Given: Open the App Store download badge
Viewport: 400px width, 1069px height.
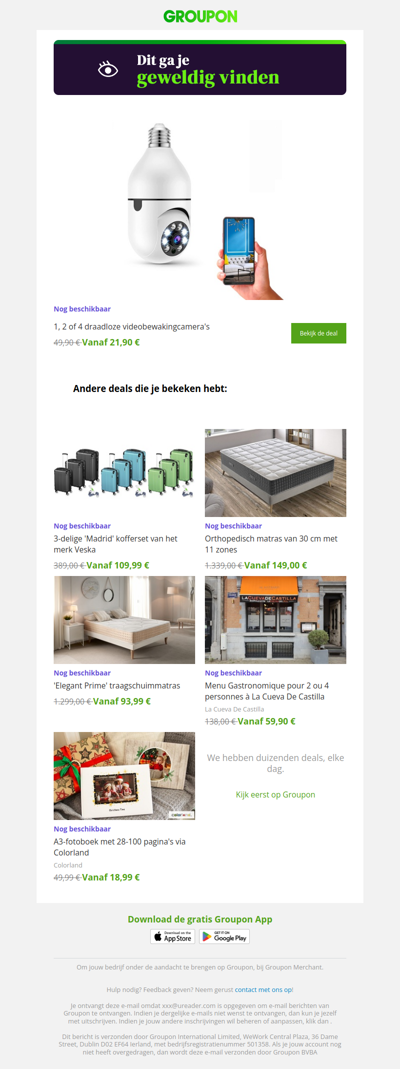Looking at the screenshot, I should click(172, 936).
